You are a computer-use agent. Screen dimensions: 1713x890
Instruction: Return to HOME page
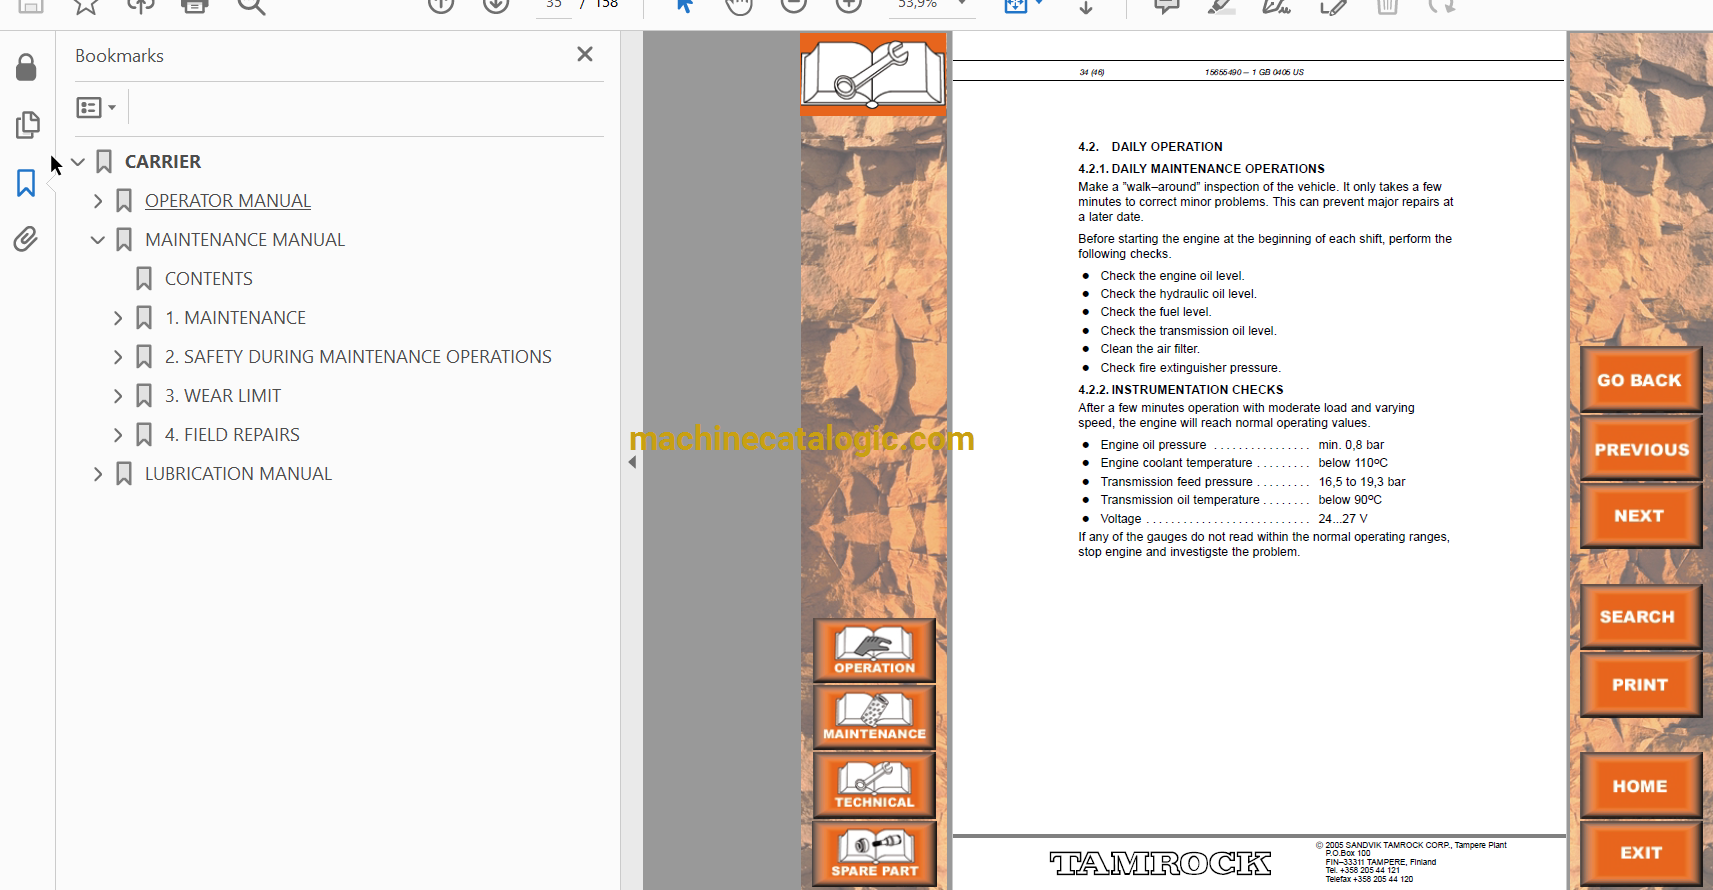coord(1640,786)
